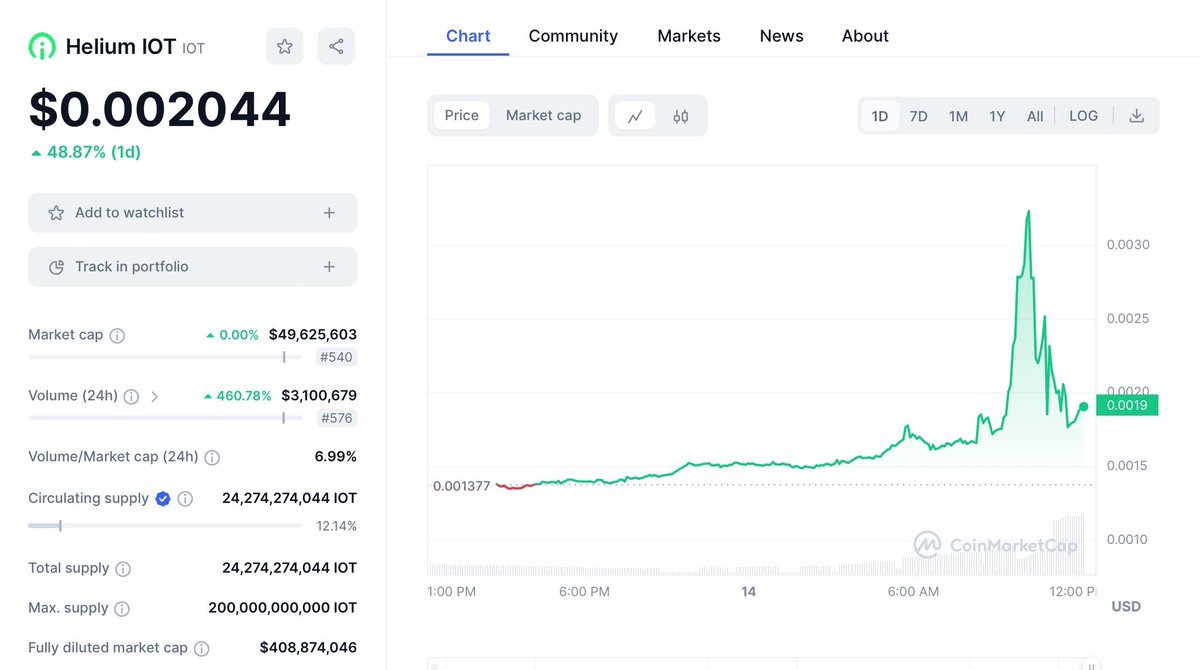Click the current price dot on chart

click(1084, 406)
